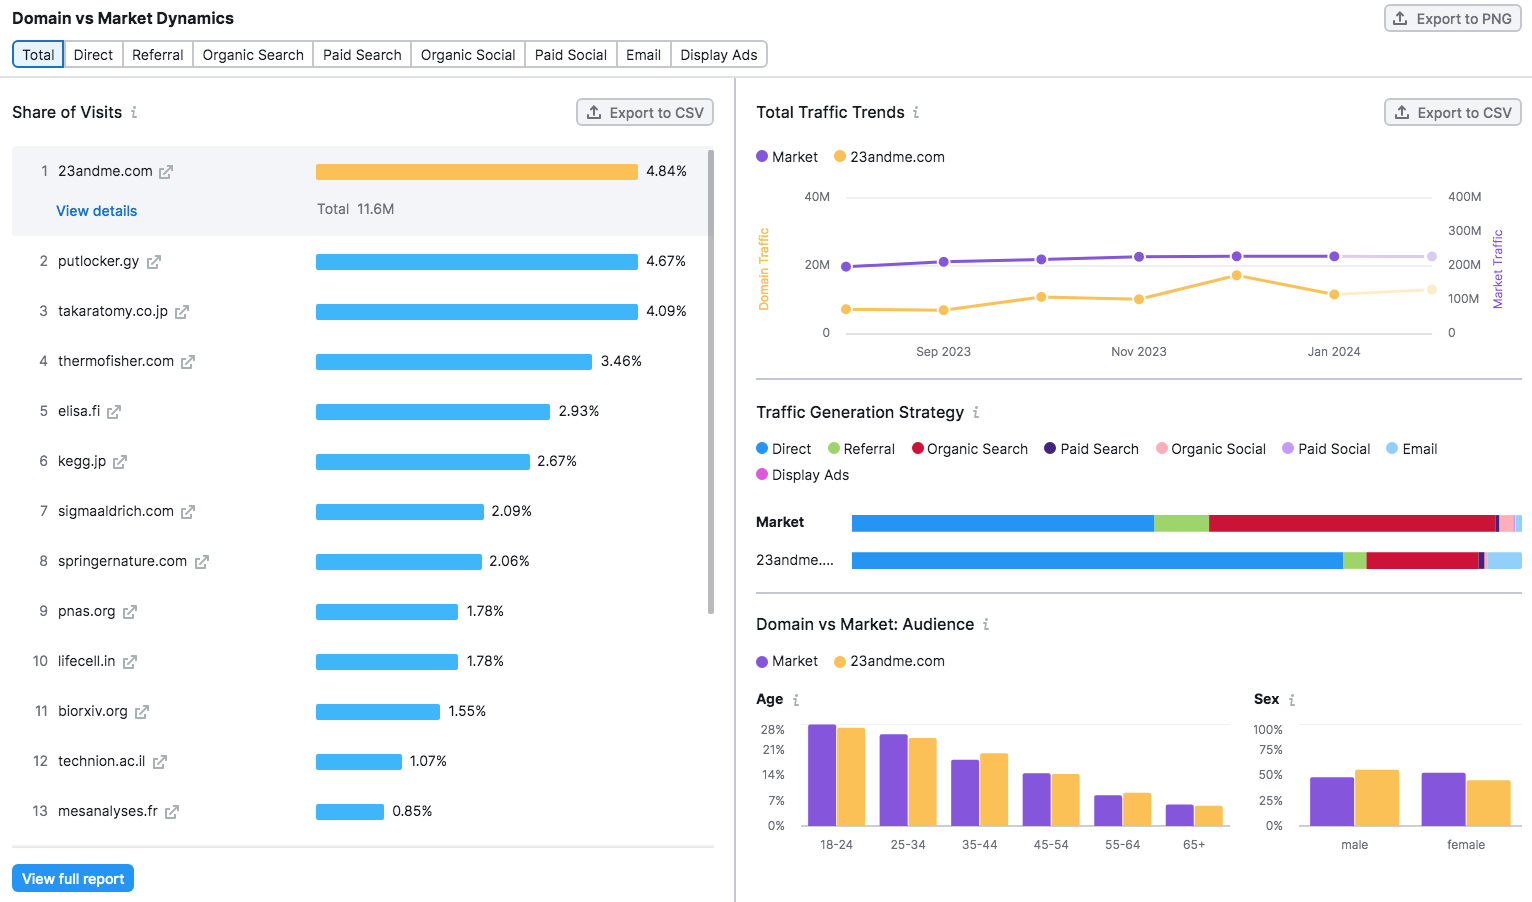Viewport: 1532px width, 902px height.
Task: Toggle Paid Search in strategy legend
Action: tap(1092, 449)
